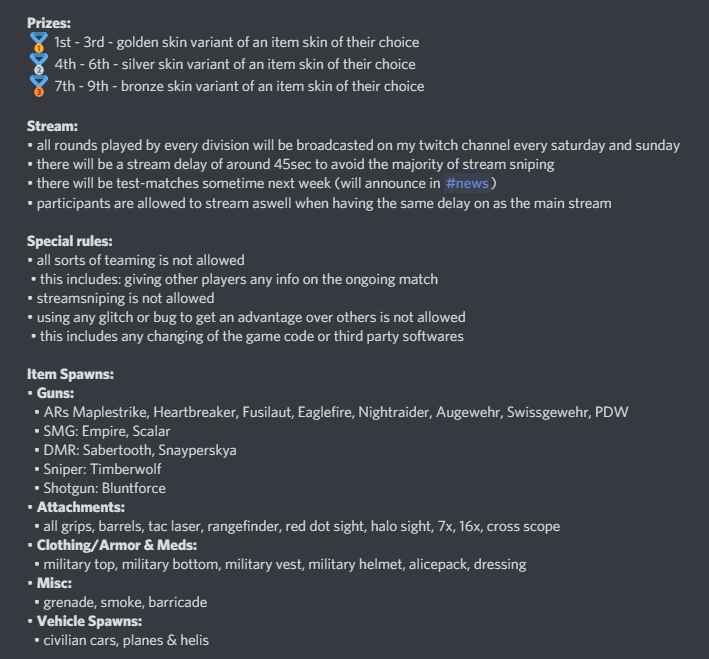Click the Misc subheading
The width and height of the screenshot is (709, 659).
coord(55,583)
